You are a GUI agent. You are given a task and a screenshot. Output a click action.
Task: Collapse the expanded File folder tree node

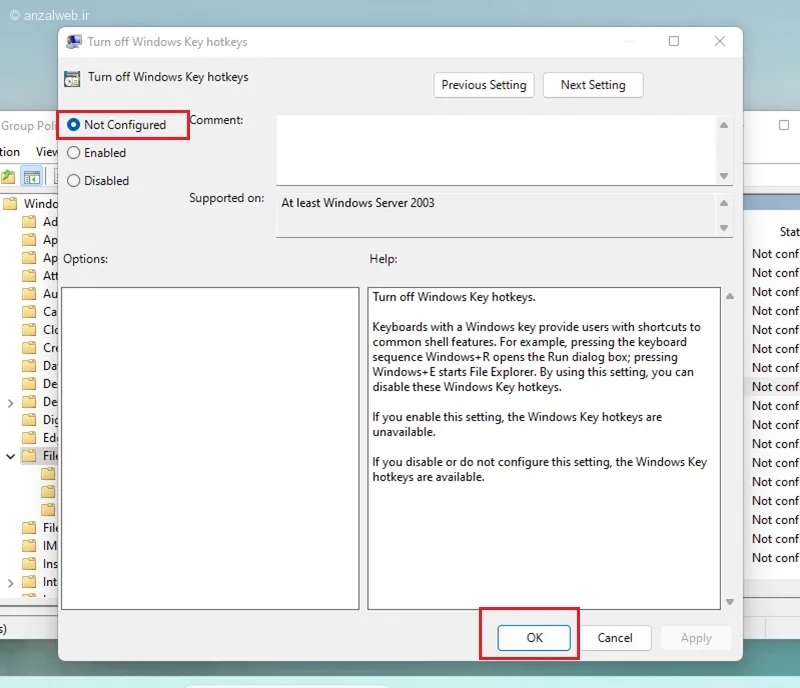[10, 456]
